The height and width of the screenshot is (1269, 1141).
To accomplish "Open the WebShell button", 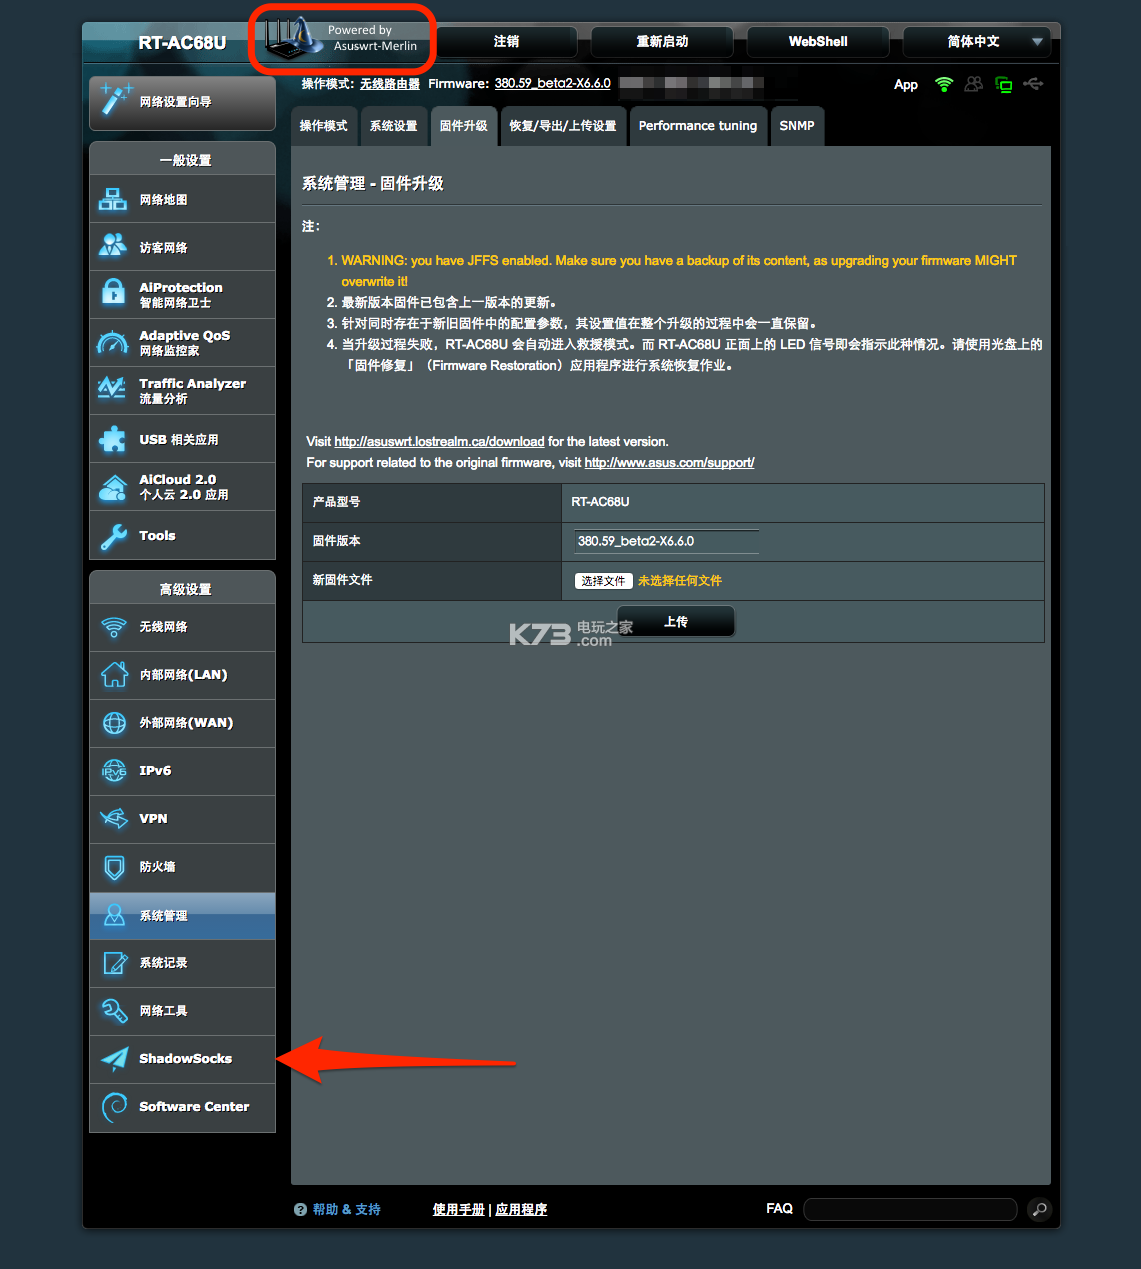I will [x=818, y=42].
